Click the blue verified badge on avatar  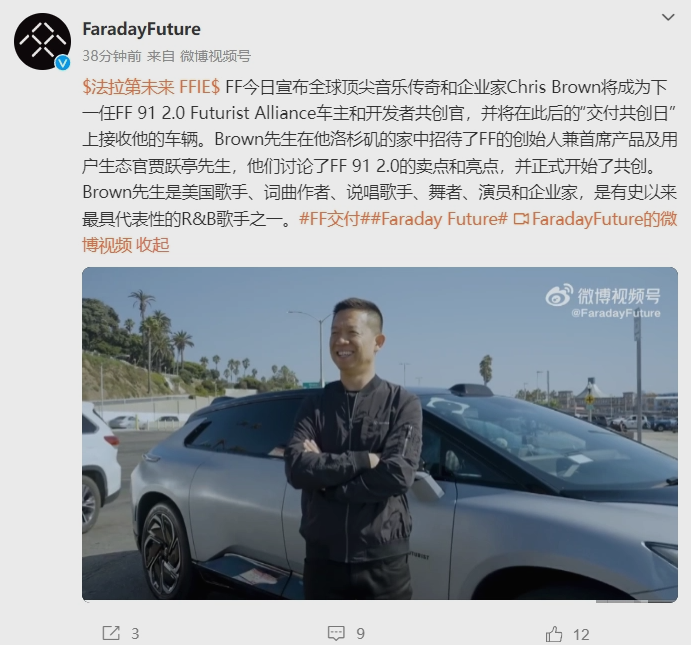(x=63, y=63)
